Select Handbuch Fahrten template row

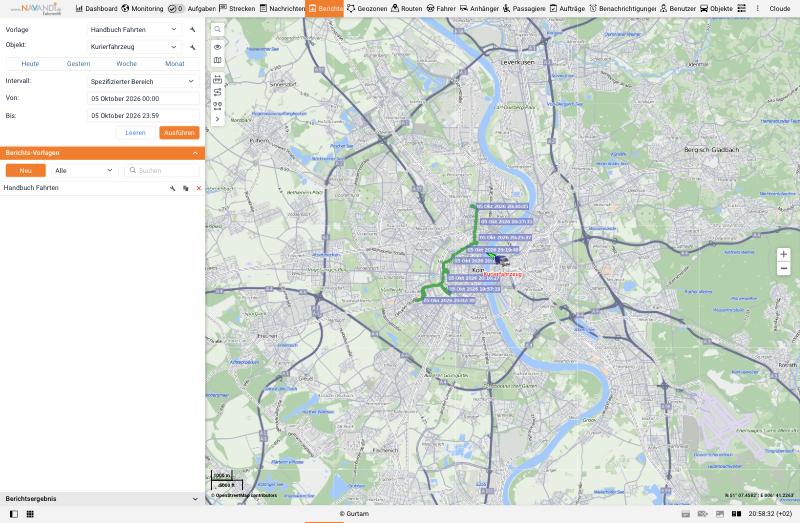[102, 188]
